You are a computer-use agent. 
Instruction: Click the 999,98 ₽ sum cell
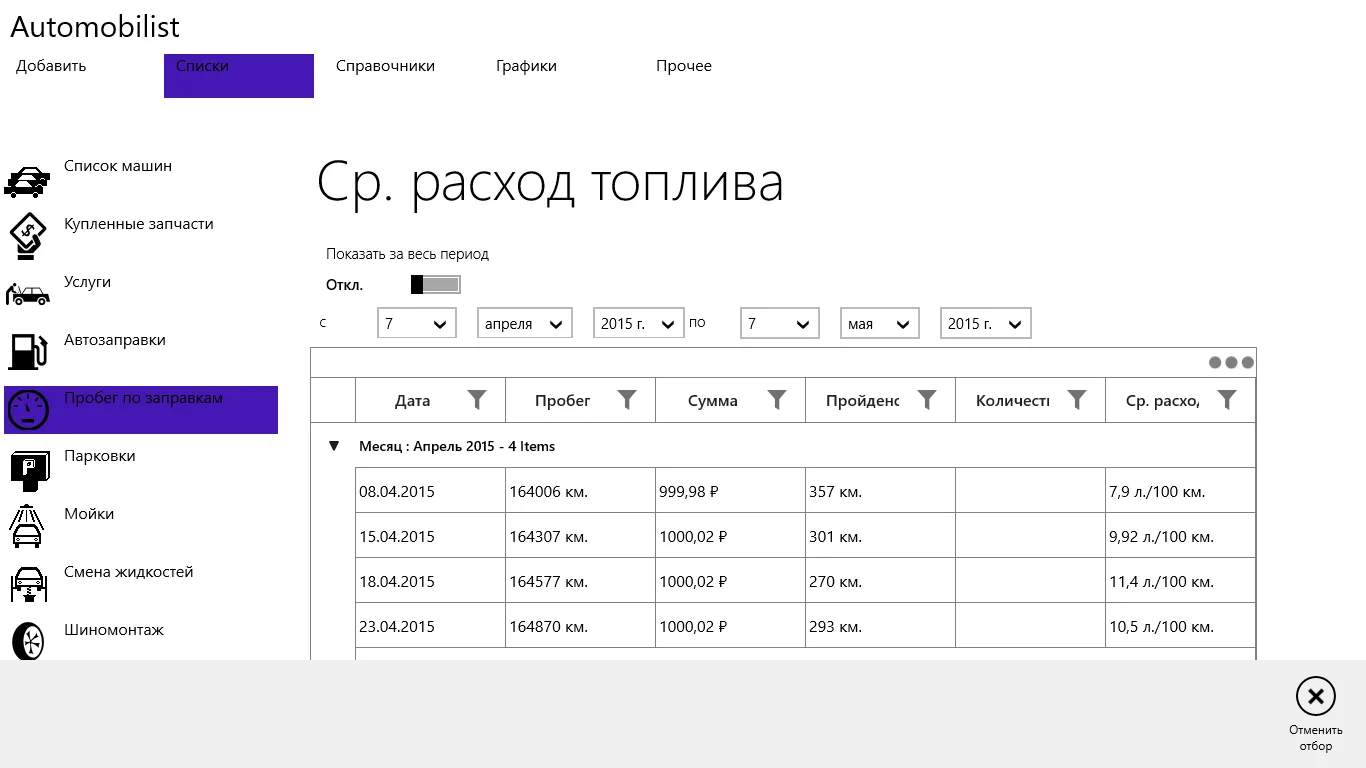point(731,491)
